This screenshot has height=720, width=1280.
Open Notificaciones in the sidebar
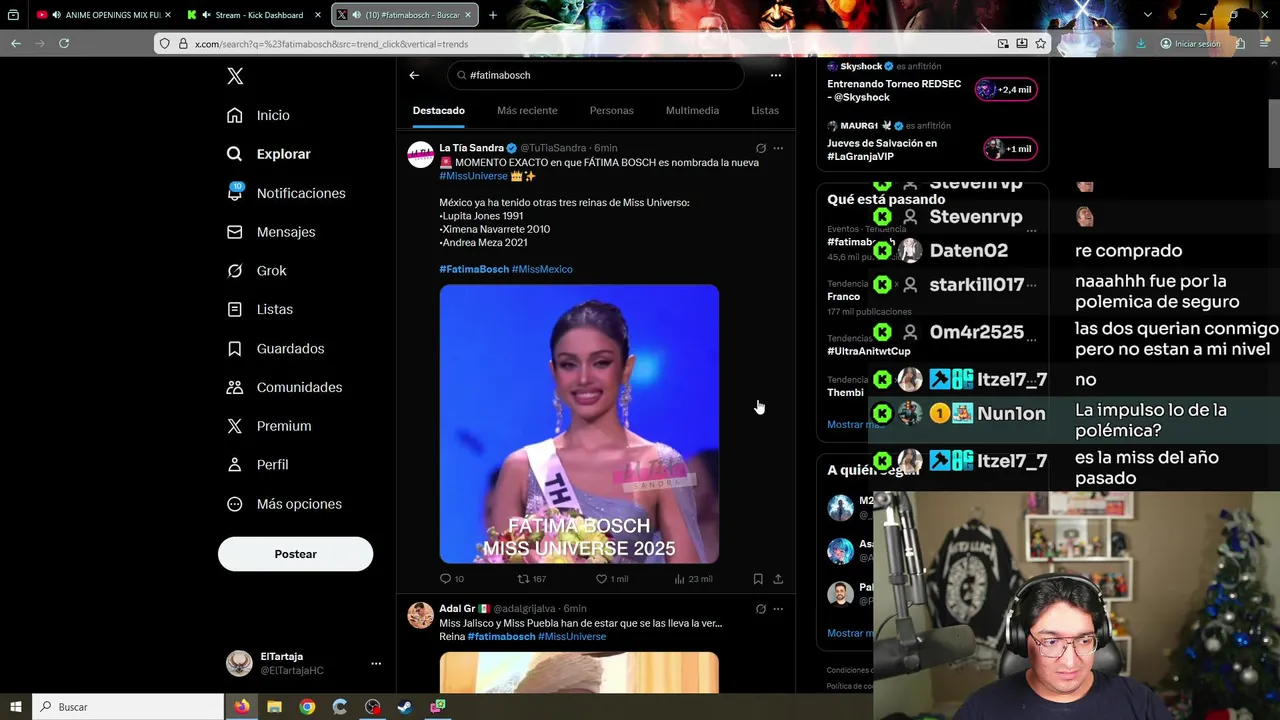click(285, 193)
